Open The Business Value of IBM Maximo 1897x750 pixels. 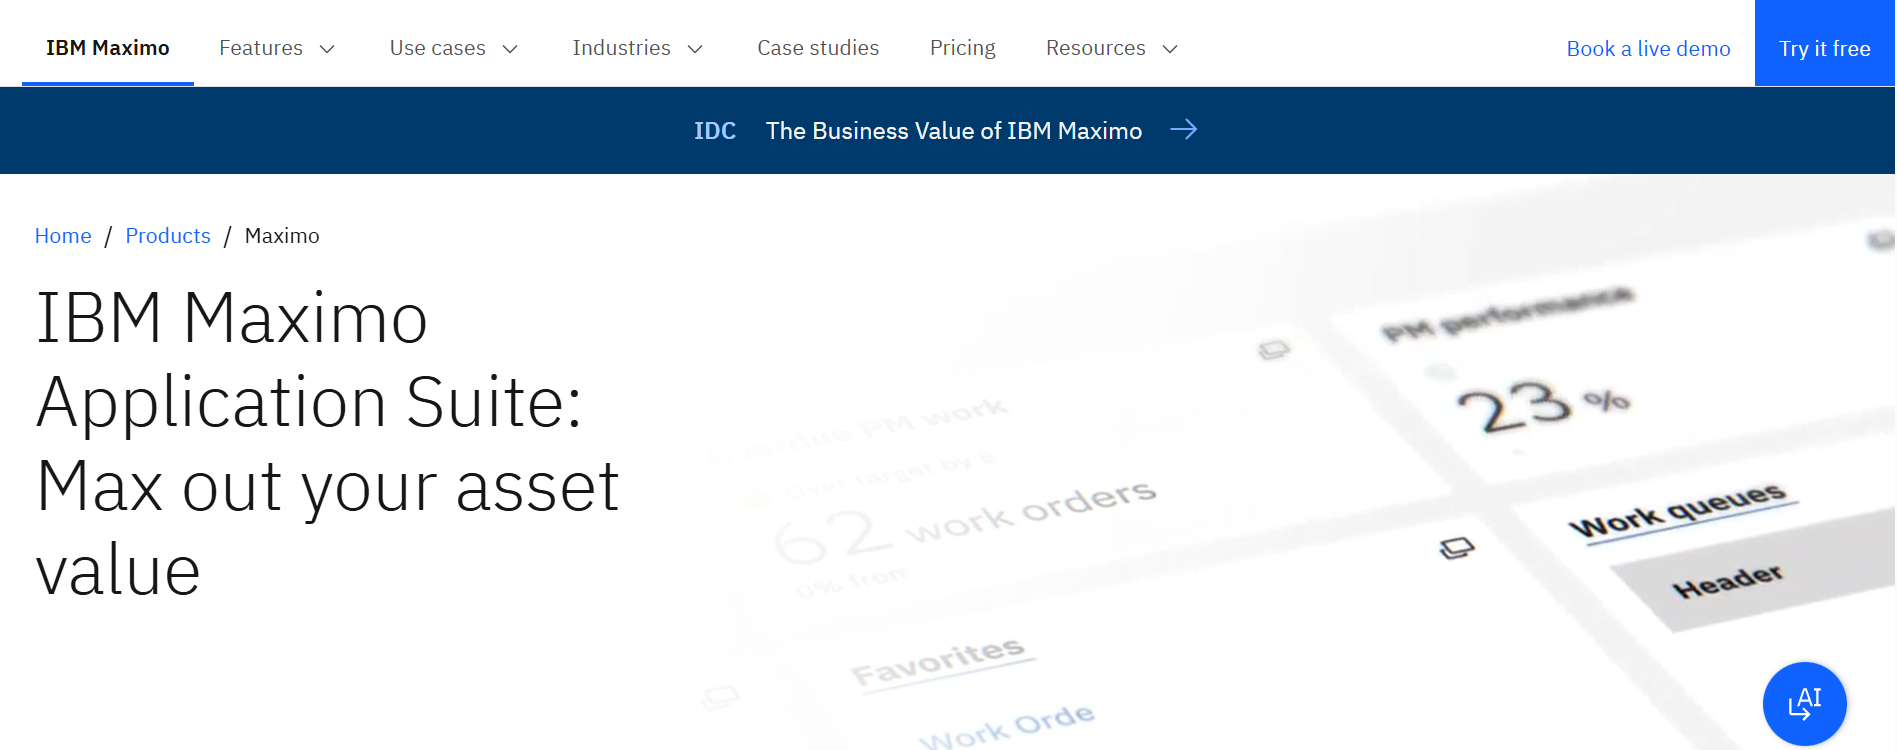click(954, 131)
